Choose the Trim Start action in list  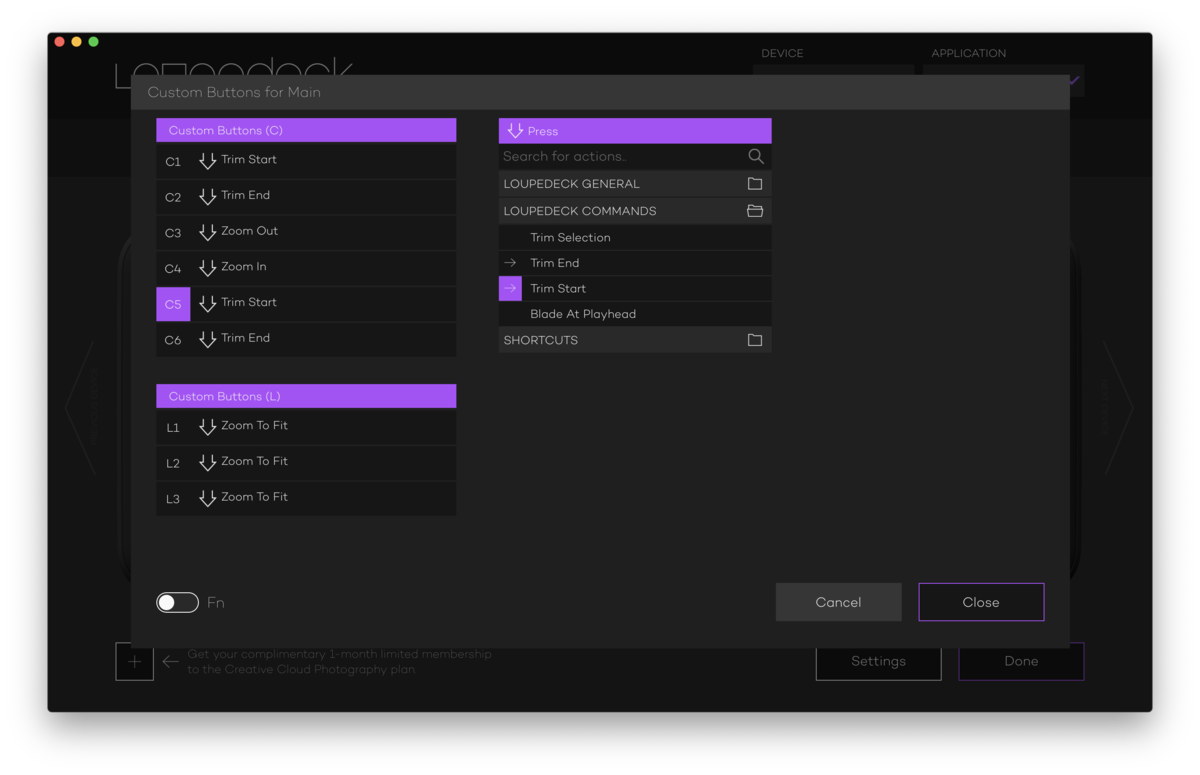[x=635, y=288]
